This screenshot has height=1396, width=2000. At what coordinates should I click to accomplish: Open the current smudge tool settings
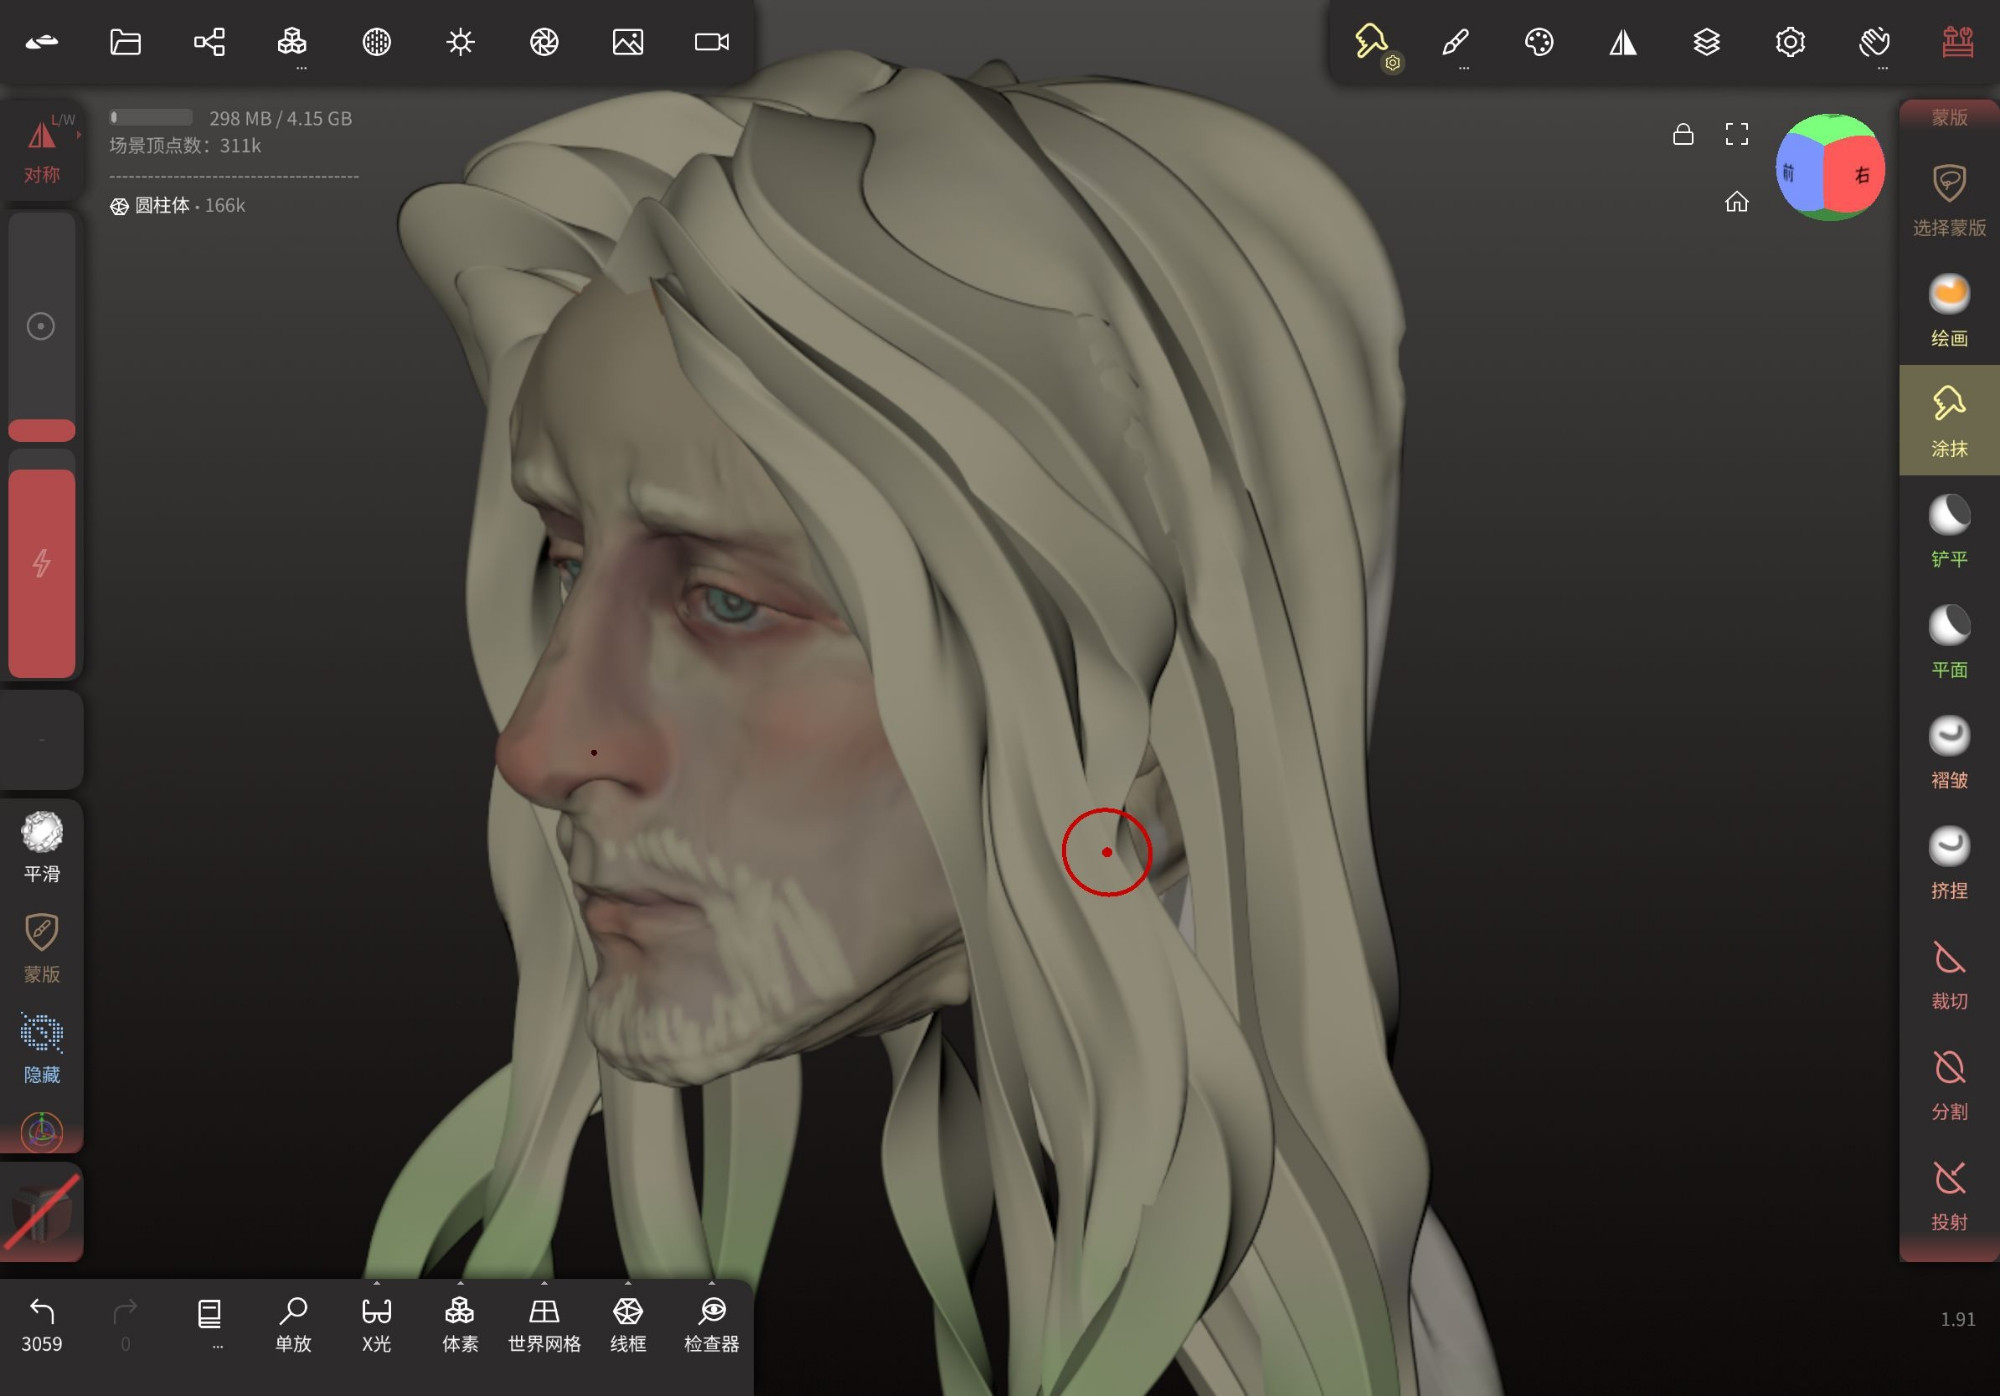click(1374, 44)
